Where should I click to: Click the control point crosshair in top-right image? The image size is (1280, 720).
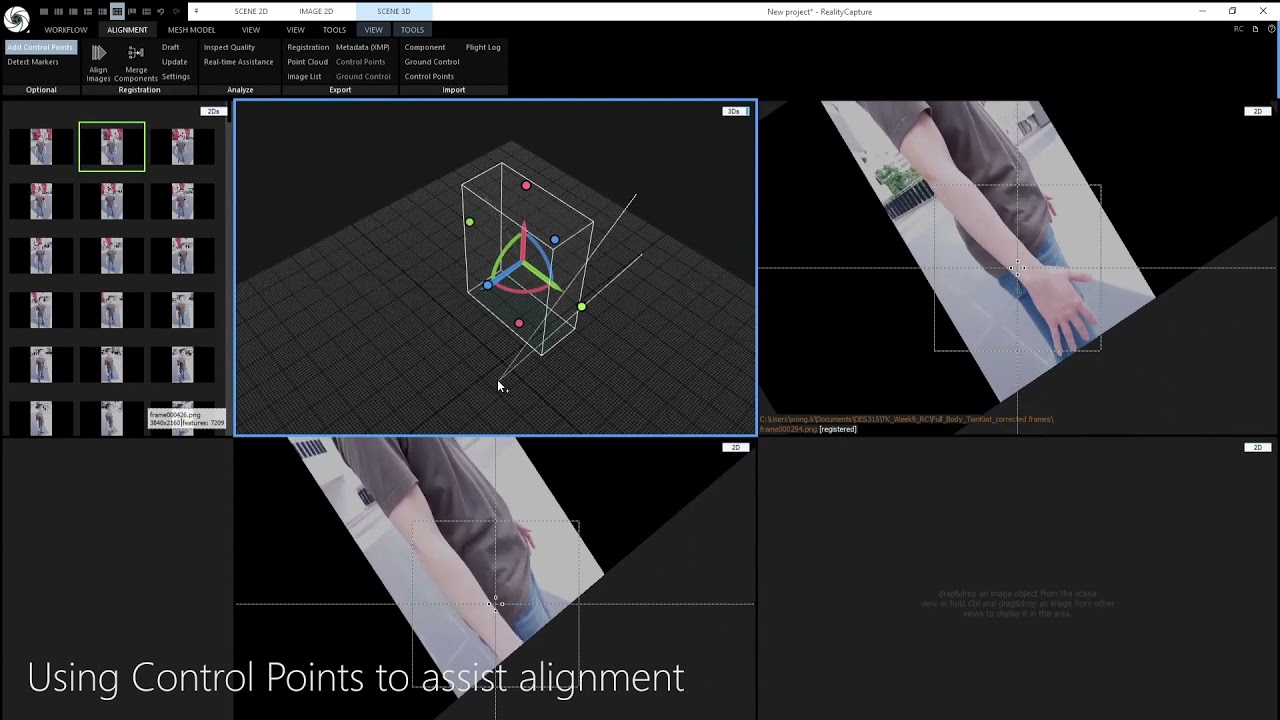(1017, 267)
